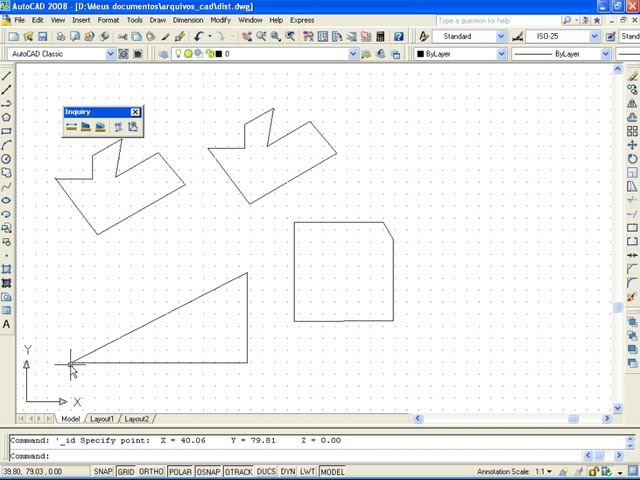Image resolution: width=640 pixels, height=480 pixels.
Task: Open the Standard text style dropdown
Action: pos(501,37)
